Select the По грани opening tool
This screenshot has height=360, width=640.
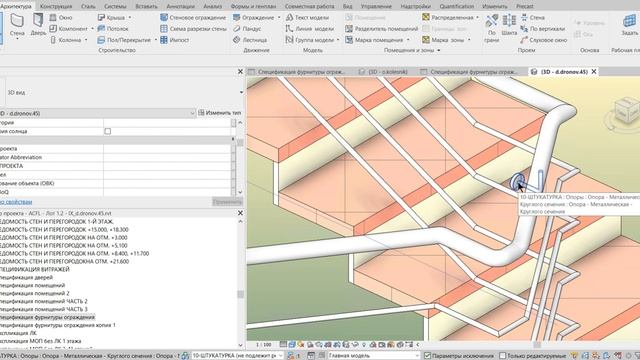point(491,27)
